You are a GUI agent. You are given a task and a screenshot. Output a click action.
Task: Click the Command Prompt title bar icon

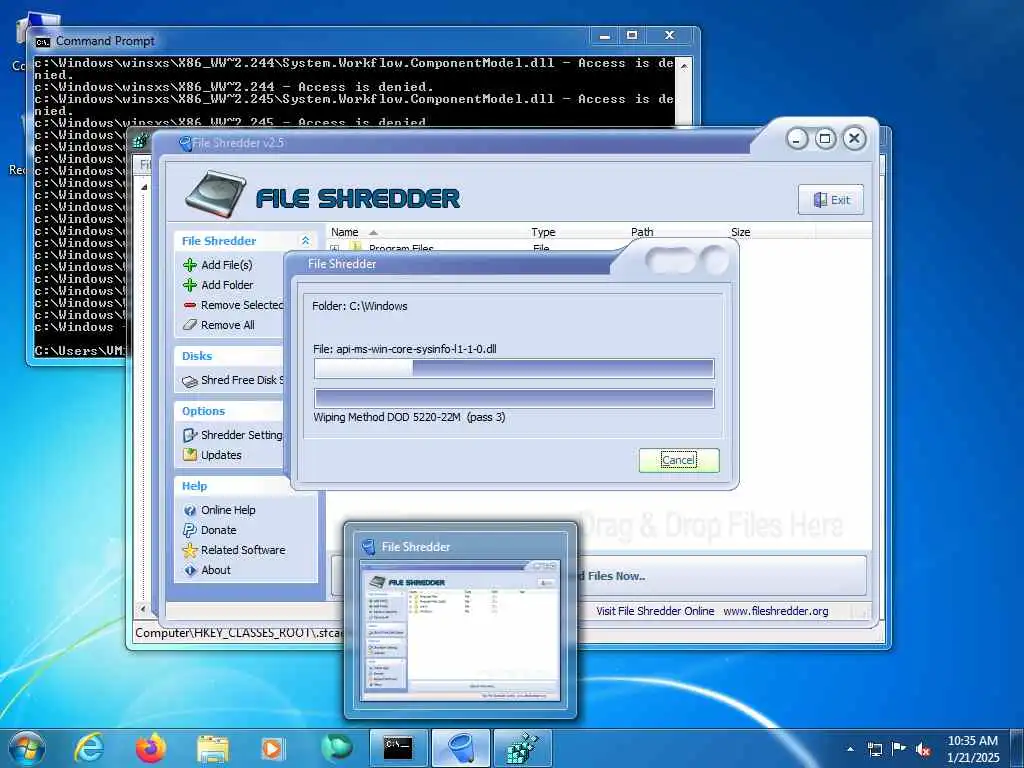[x=42, y=42]
